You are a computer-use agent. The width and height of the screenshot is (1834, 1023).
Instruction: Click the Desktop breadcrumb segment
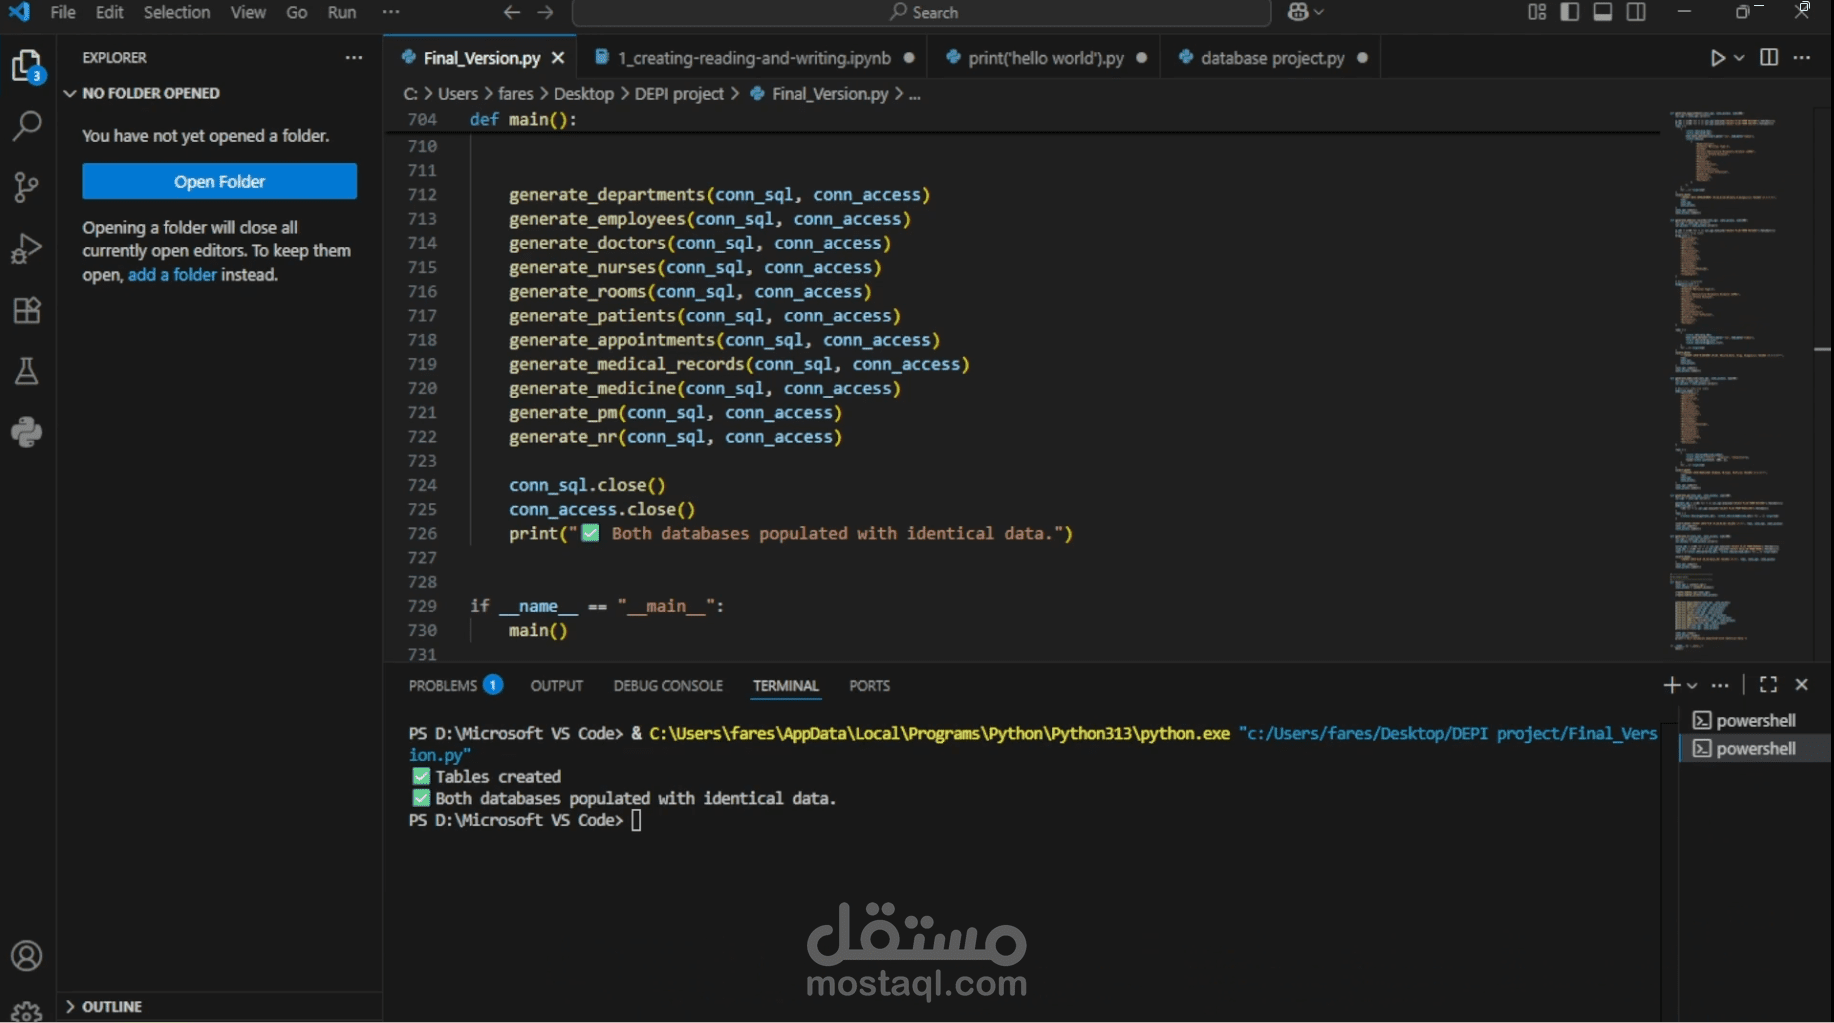[584, 94]
